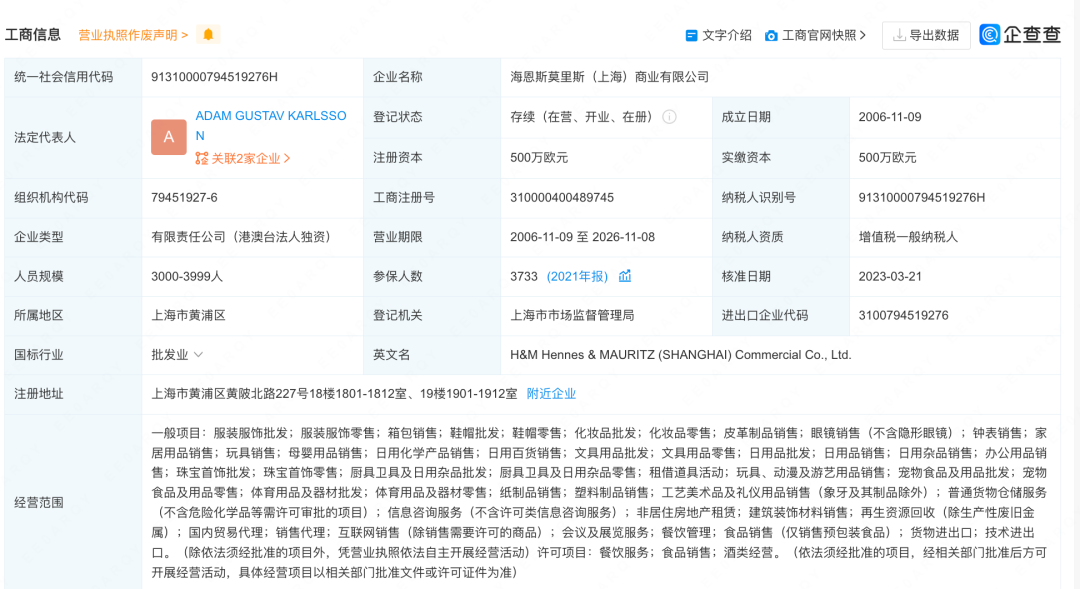
Task: Click the 工商官网快照 camera icon
Action: click(771, 35)
